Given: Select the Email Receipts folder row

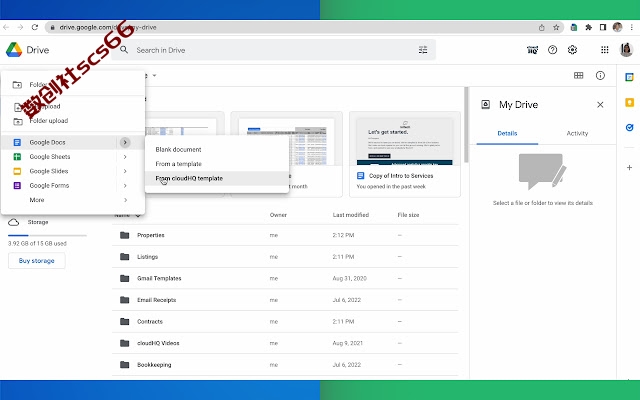Looking at the screenshot, I should (285, 300).
